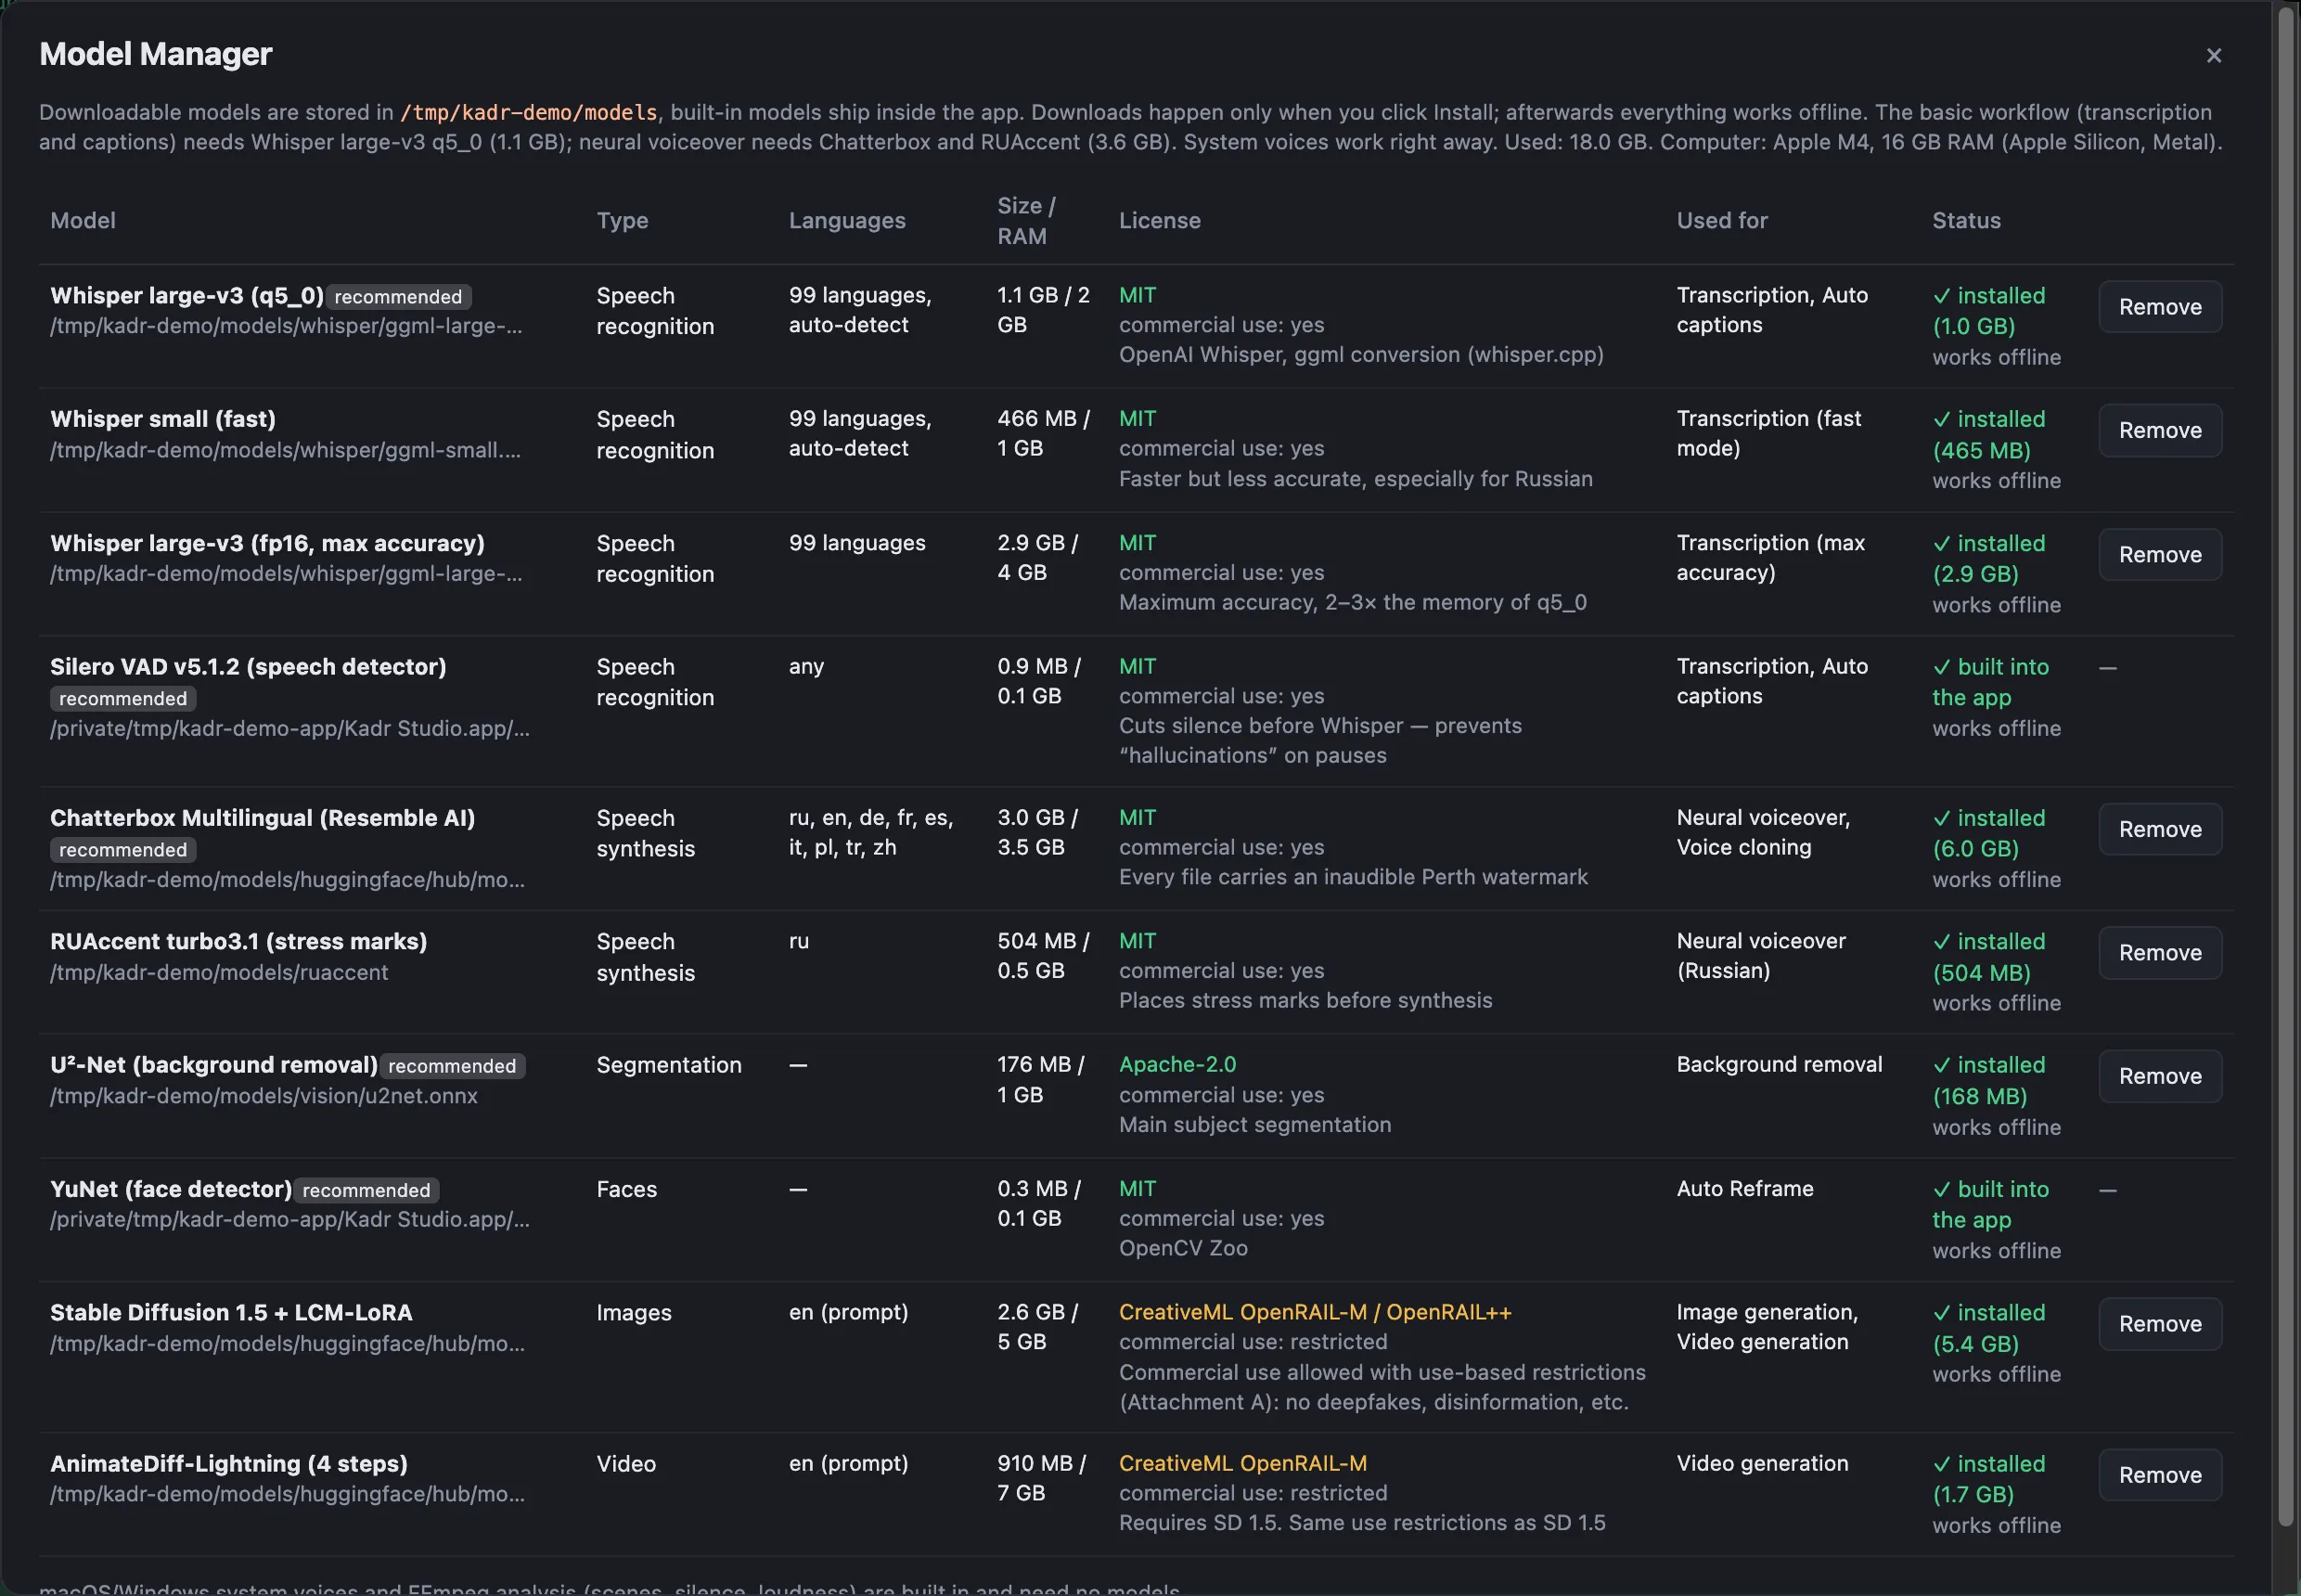The width and height of the screenshot is (2301, 1596).
Task: Click the recommended badge next to YuNet
Action: point(366,1191)
